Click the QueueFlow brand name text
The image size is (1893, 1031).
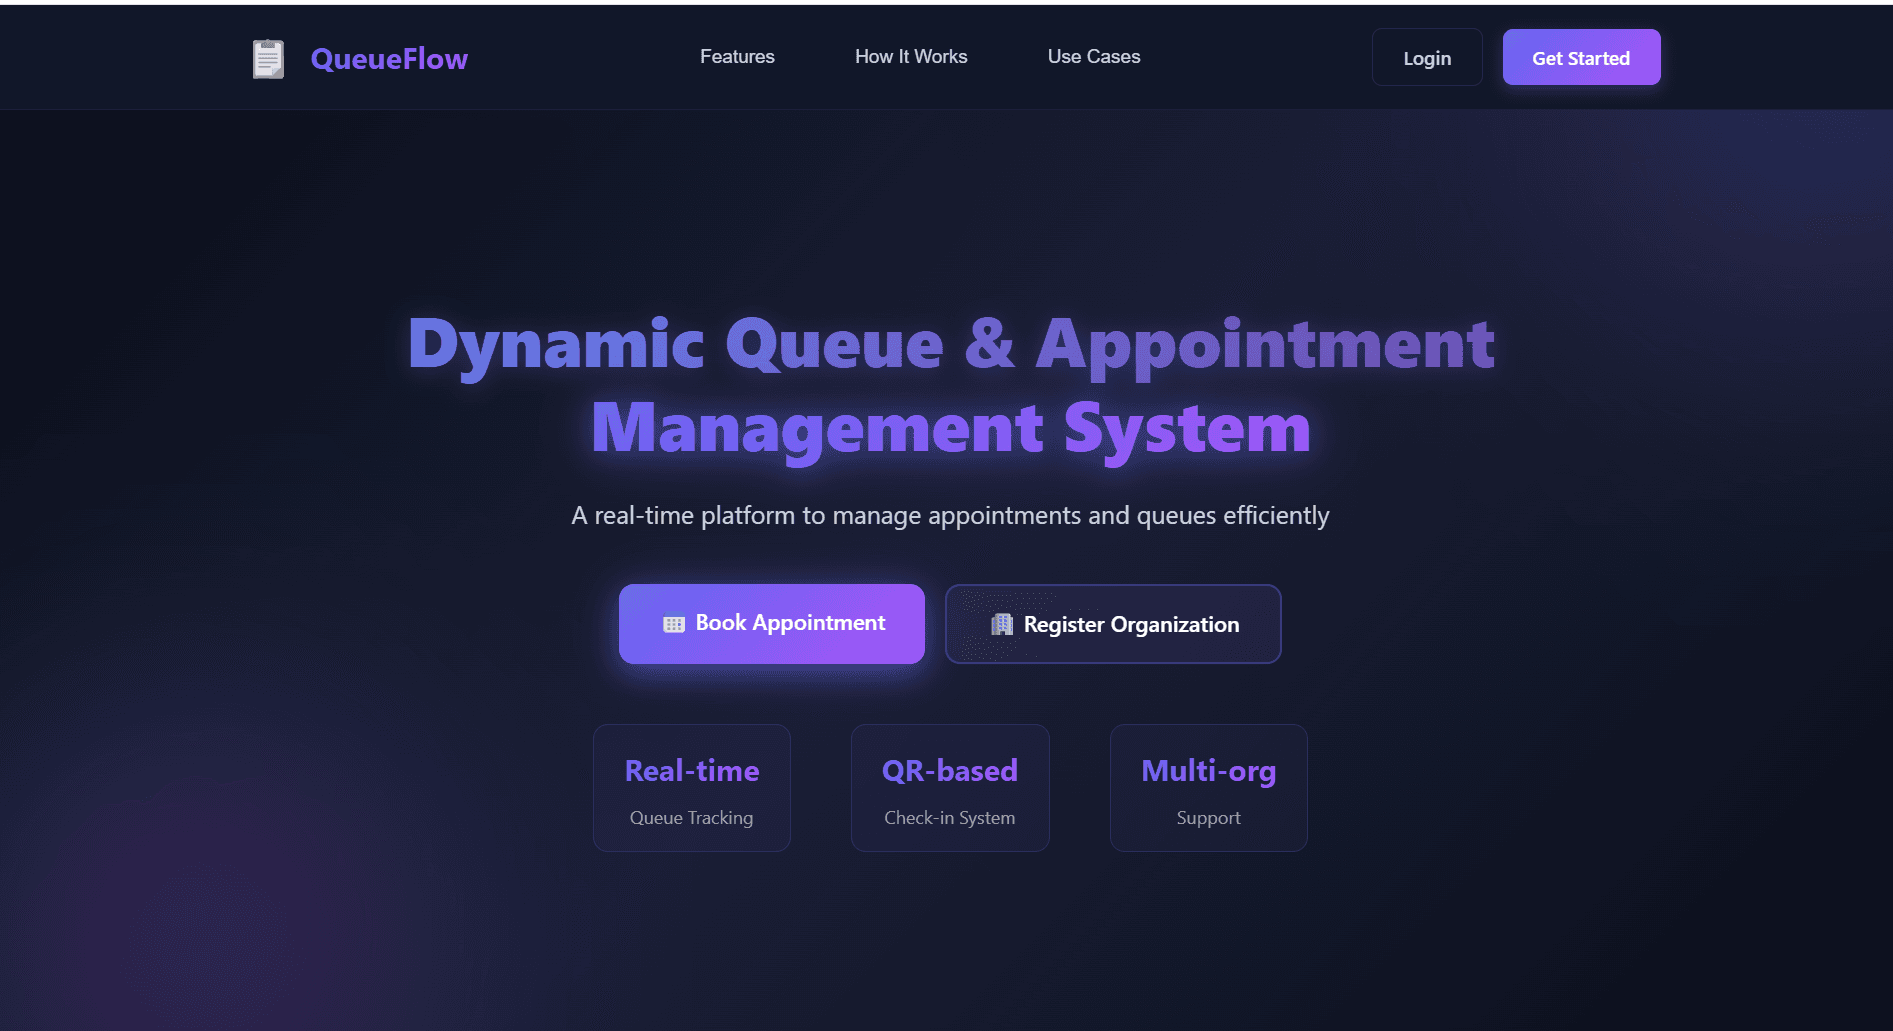[389, 58]
